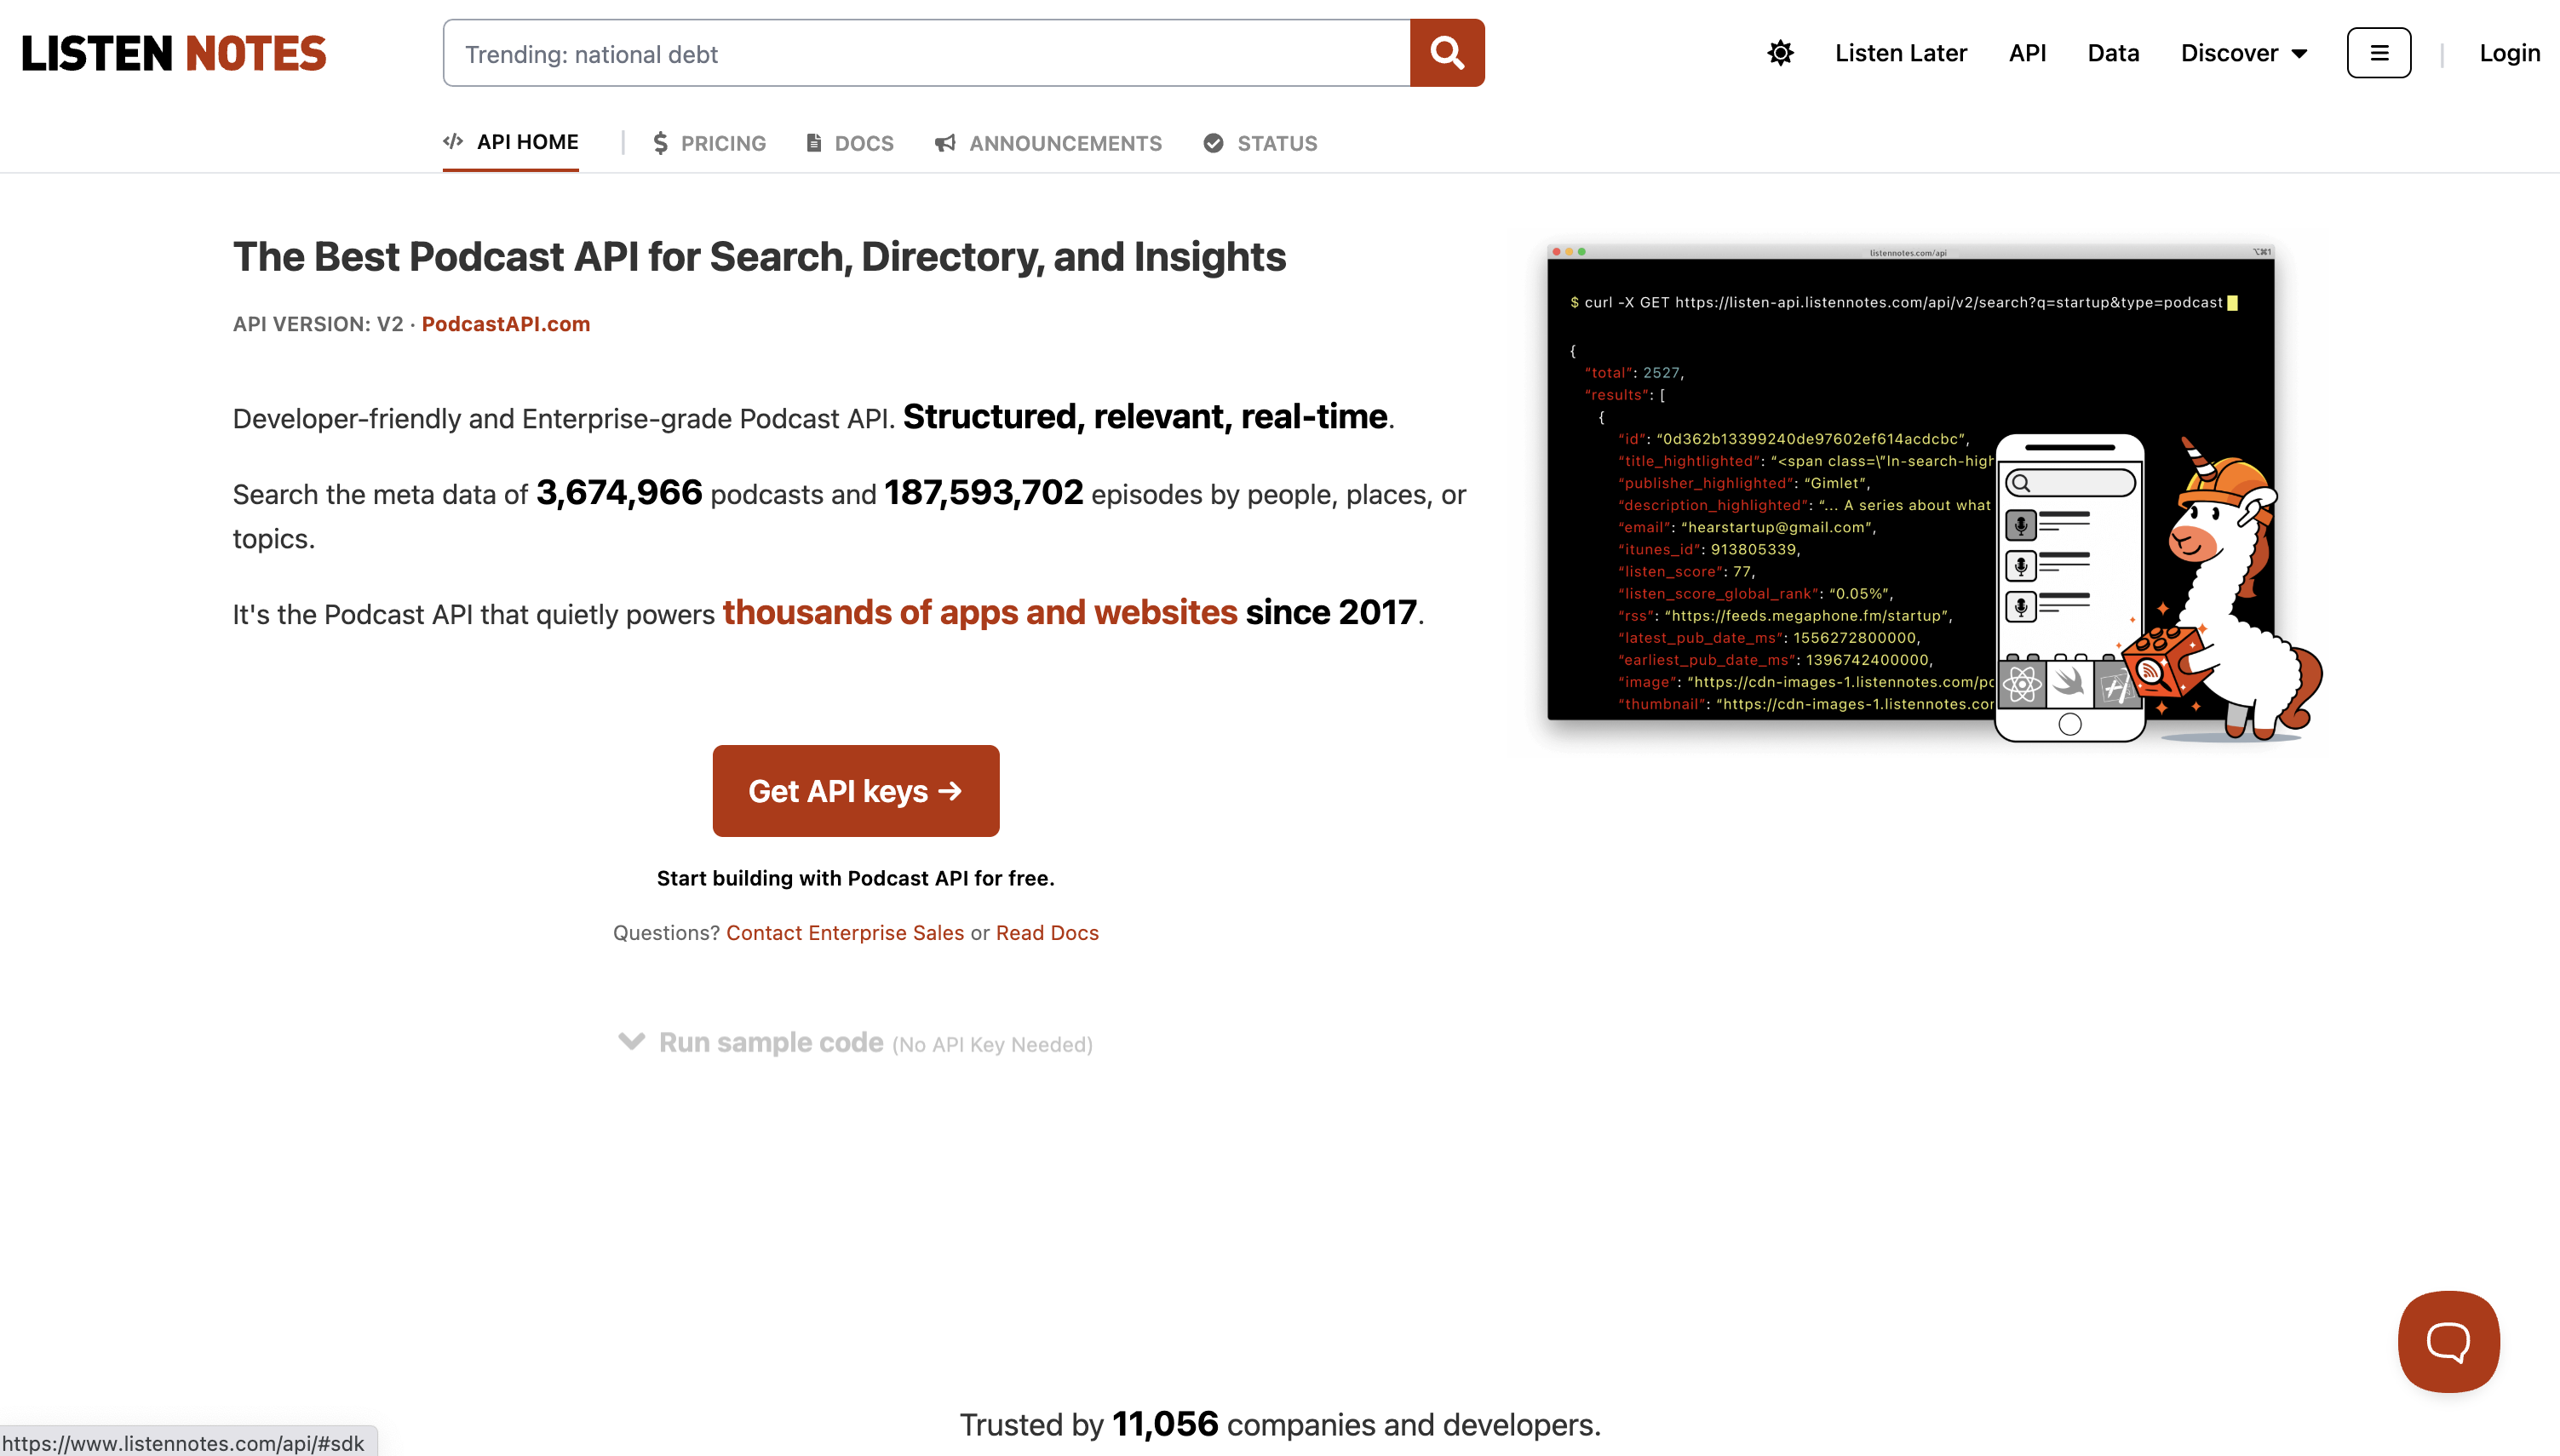Viewport: 2560px width, 1456px height.
Task: Click the search magnifier button
Action: (x=1446, y=53)
